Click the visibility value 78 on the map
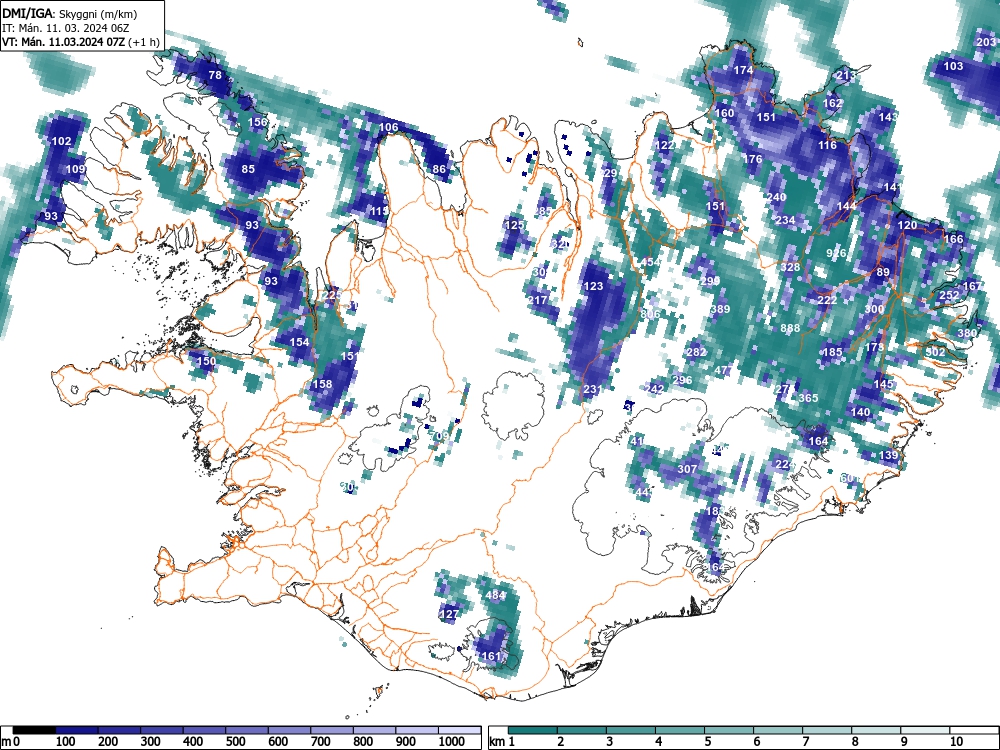The height and width of the screenshot is (750, 1000). pos(216,75)
